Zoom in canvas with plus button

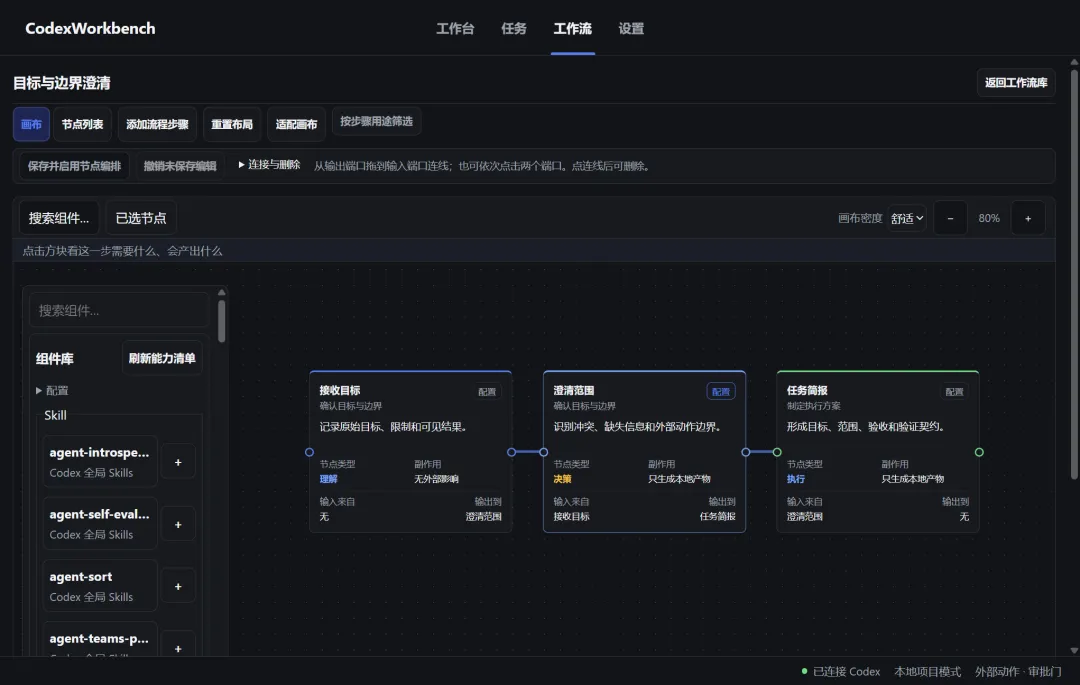(x=1028, y=218)
